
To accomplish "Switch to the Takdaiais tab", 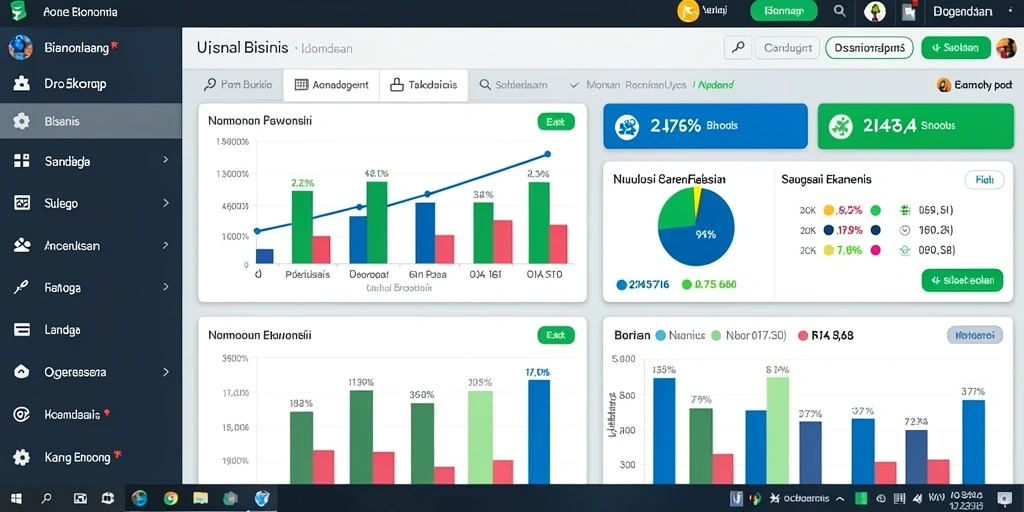I will [423, 85].
